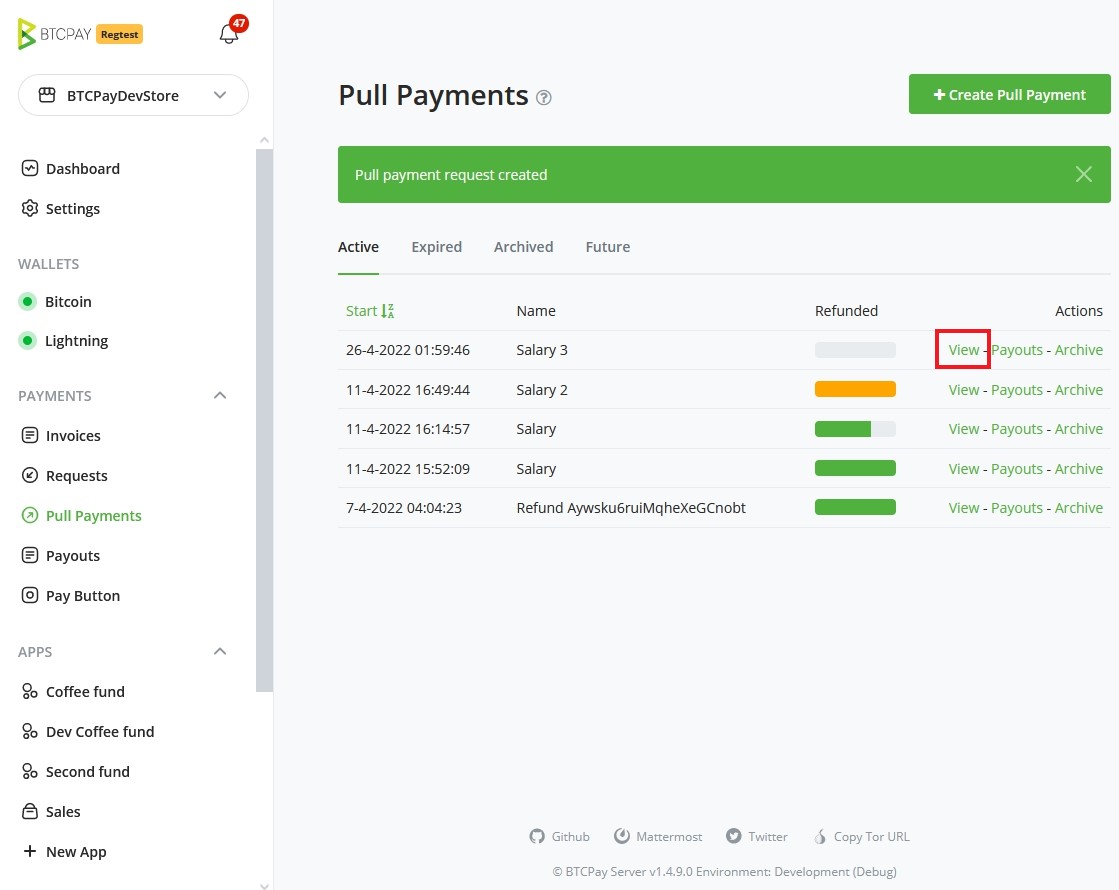Switch to the Archived tab
This screenshot has width=1119, height=890.
pyautogui.click(x=523, y=246)
